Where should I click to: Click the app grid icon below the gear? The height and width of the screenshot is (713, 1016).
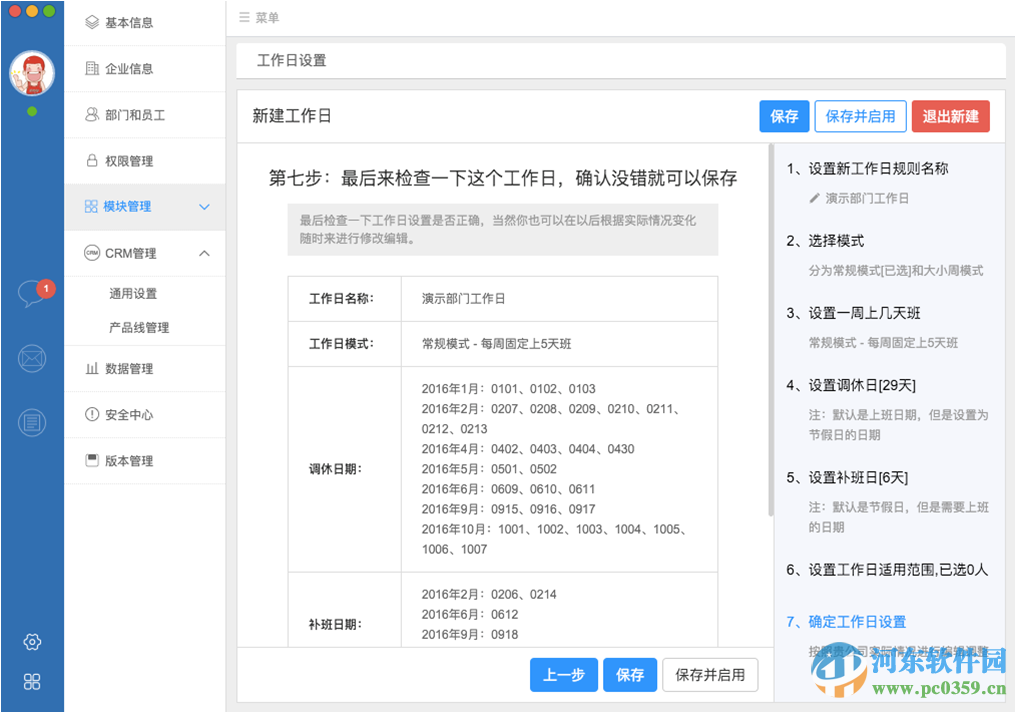click(31, 681)
